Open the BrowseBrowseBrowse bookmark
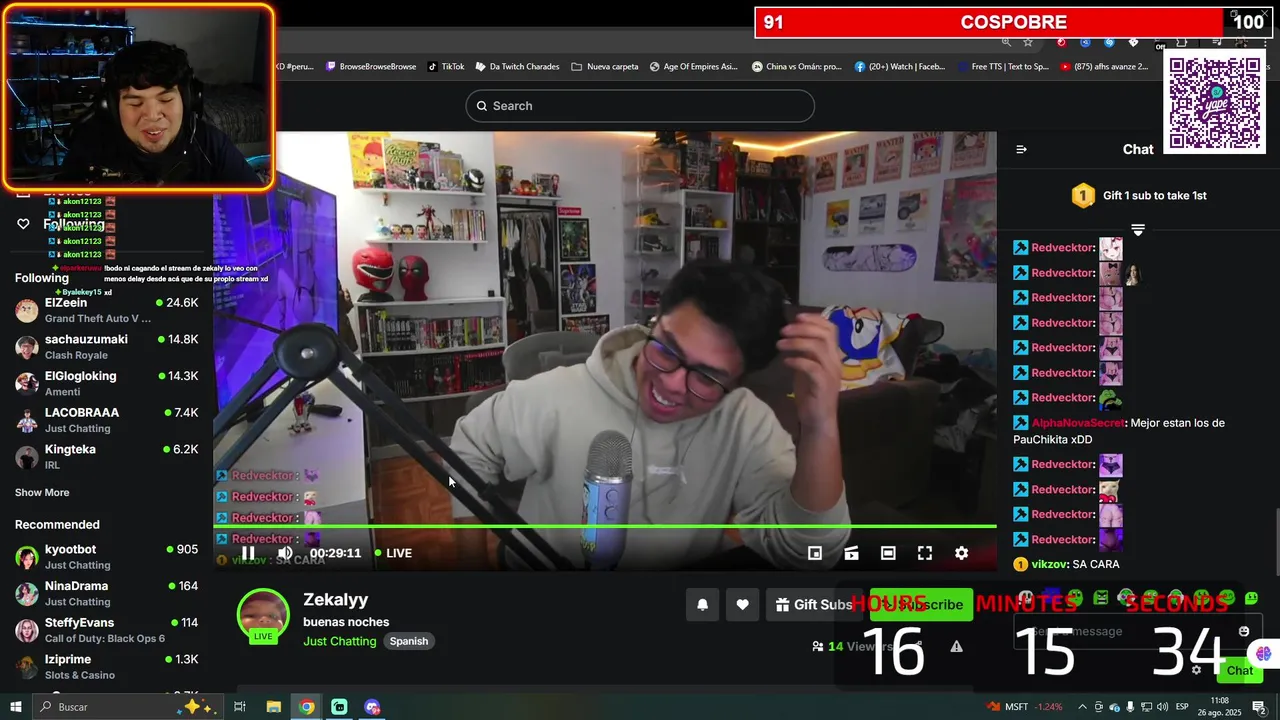 click(x=371, y=67)
